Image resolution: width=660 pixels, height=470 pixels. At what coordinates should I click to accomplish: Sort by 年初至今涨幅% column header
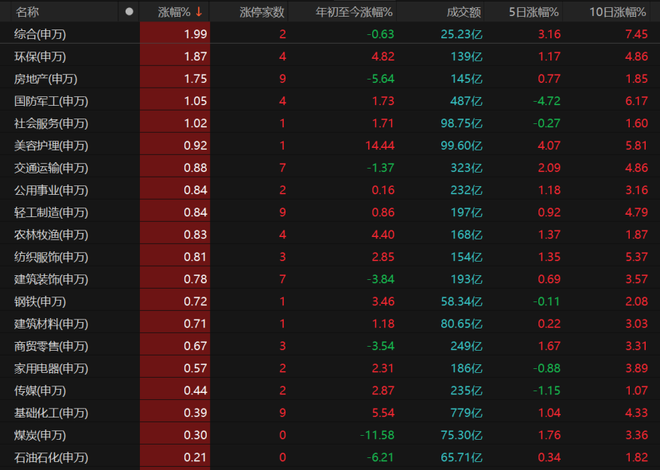click(354, 12)
